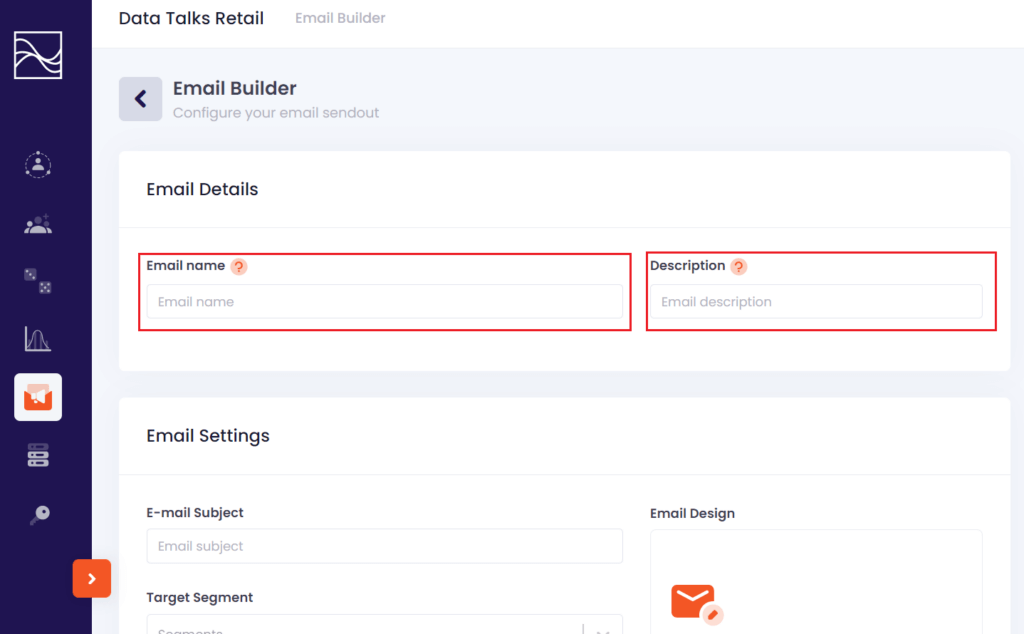
Task: Click the Email Details section heading
Action: coord(202,189)
